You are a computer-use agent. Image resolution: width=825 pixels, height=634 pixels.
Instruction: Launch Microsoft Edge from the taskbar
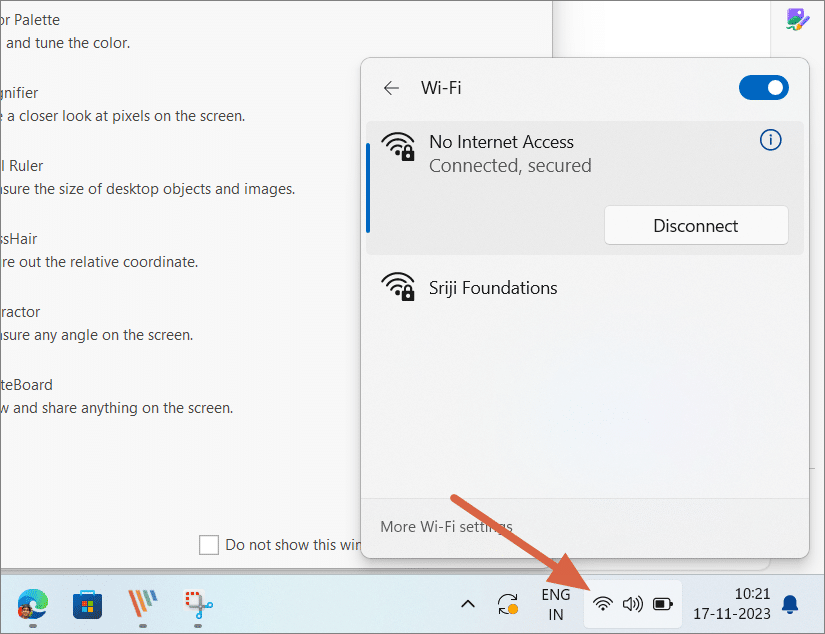click(30, 606)
